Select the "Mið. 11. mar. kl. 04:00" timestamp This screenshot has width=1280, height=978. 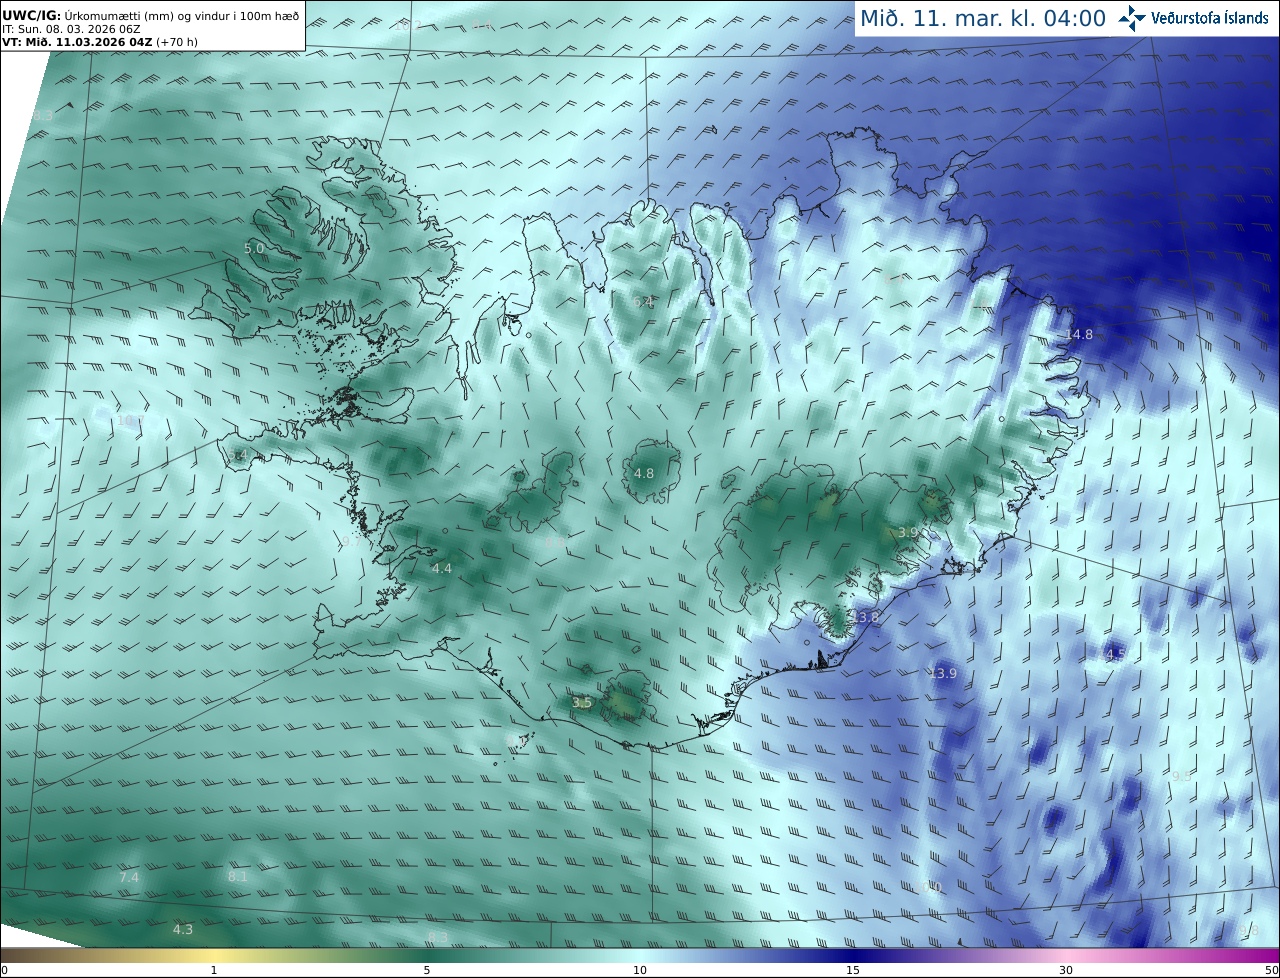pyautogui.click(x=983, y=18)
